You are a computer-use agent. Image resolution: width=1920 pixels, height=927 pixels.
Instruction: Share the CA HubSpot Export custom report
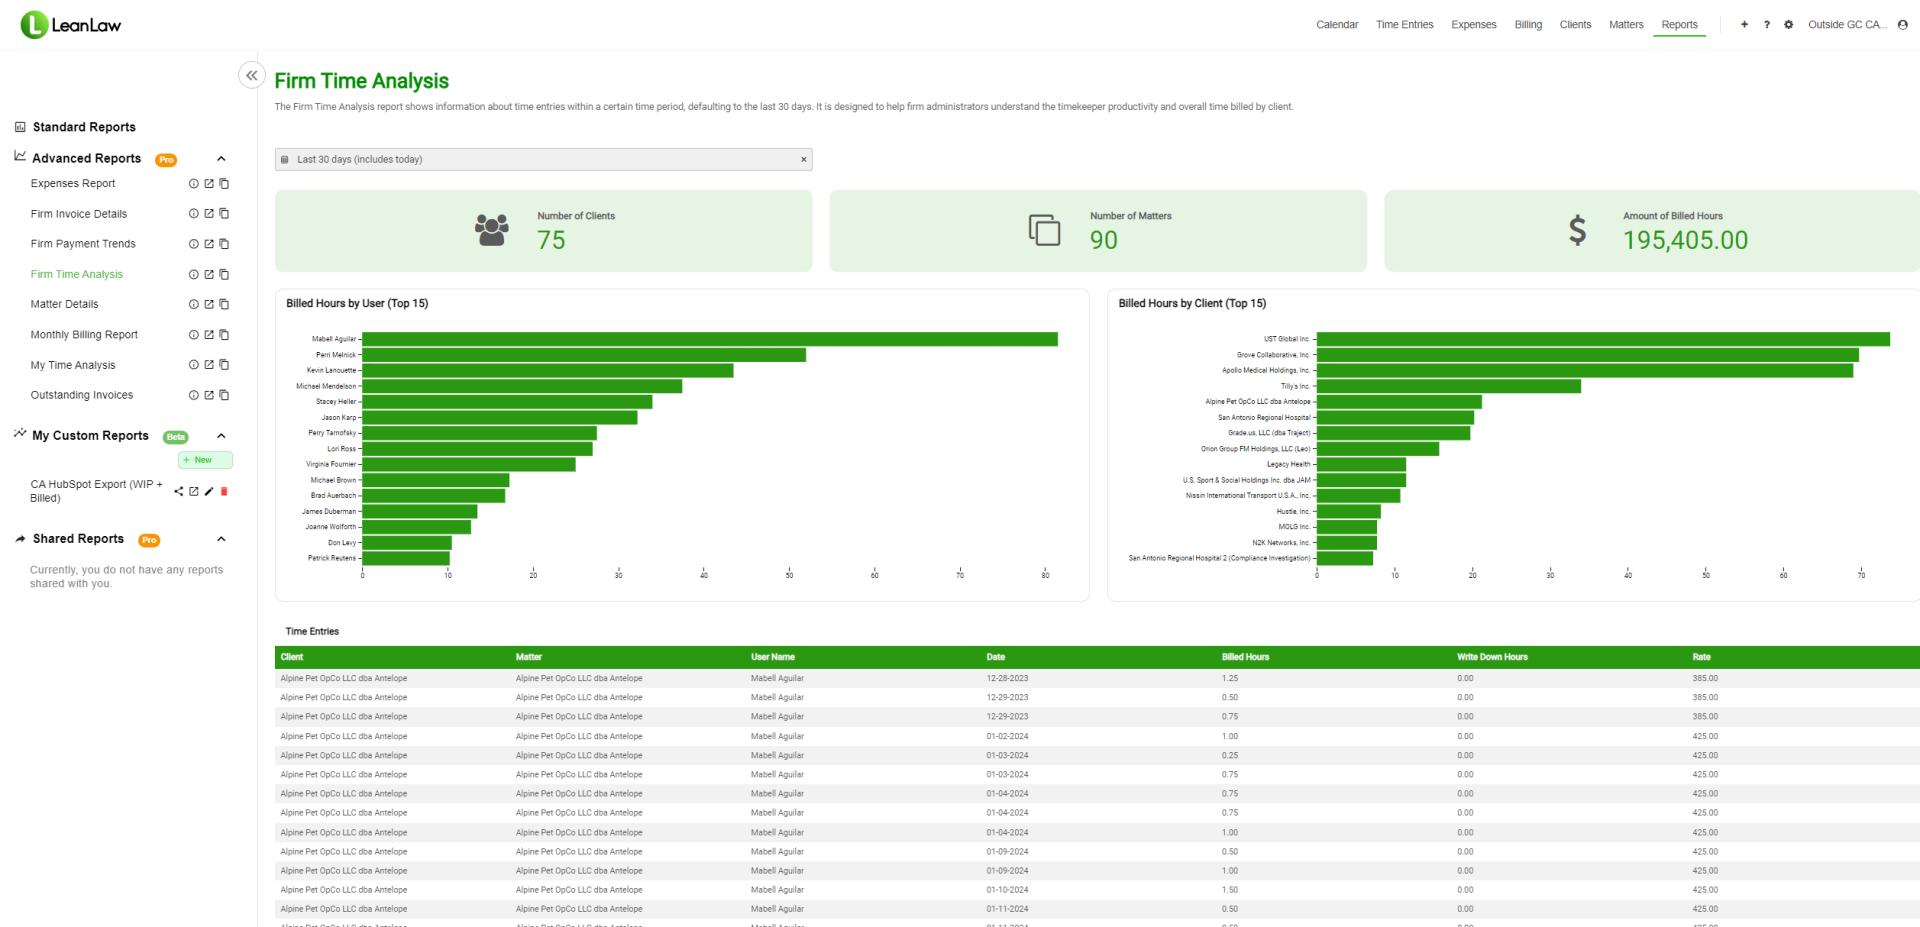(x=178, y=491)
